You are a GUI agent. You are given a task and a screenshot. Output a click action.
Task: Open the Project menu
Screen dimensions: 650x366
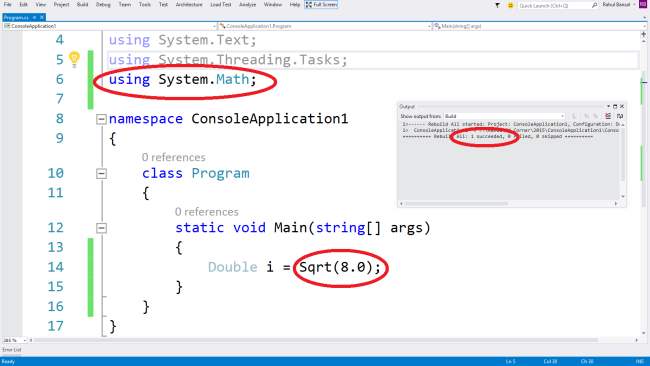point(61,5)
